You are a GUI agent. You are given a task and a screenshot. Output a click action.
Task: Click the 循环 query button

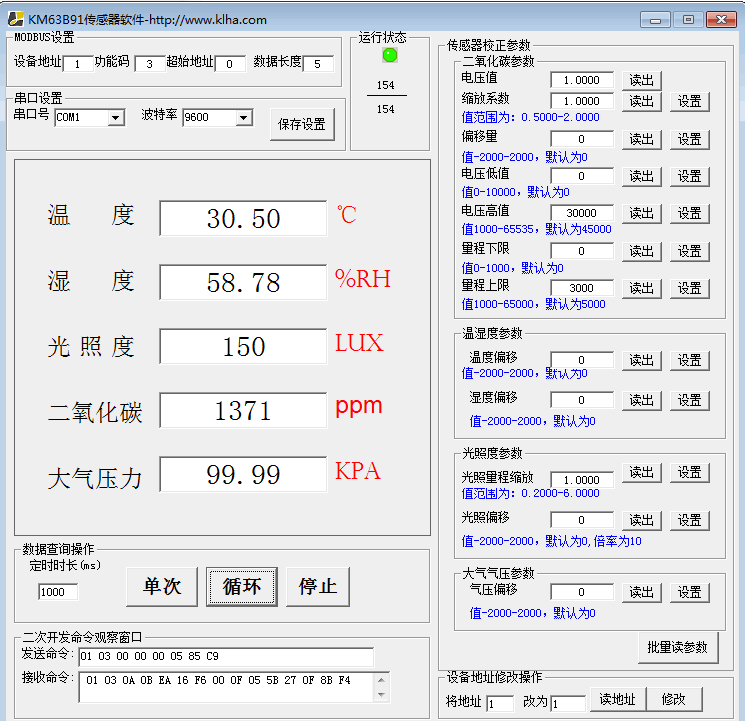point(242,586)
